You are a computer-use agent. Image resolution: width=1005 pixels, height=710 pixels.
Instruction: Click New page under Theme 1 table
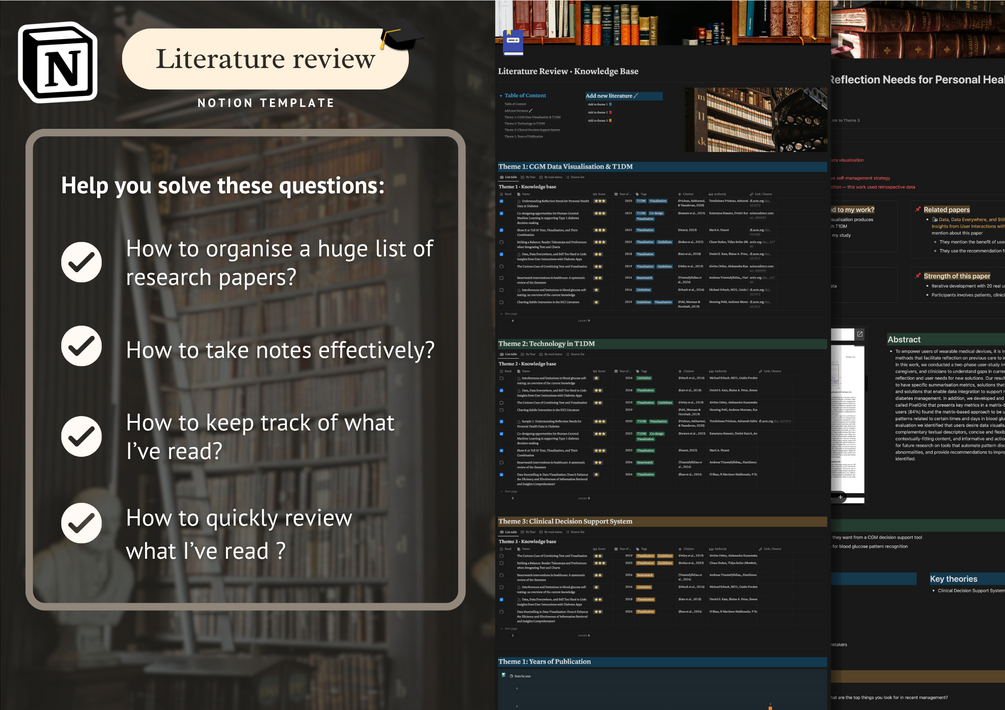point(509,314)
